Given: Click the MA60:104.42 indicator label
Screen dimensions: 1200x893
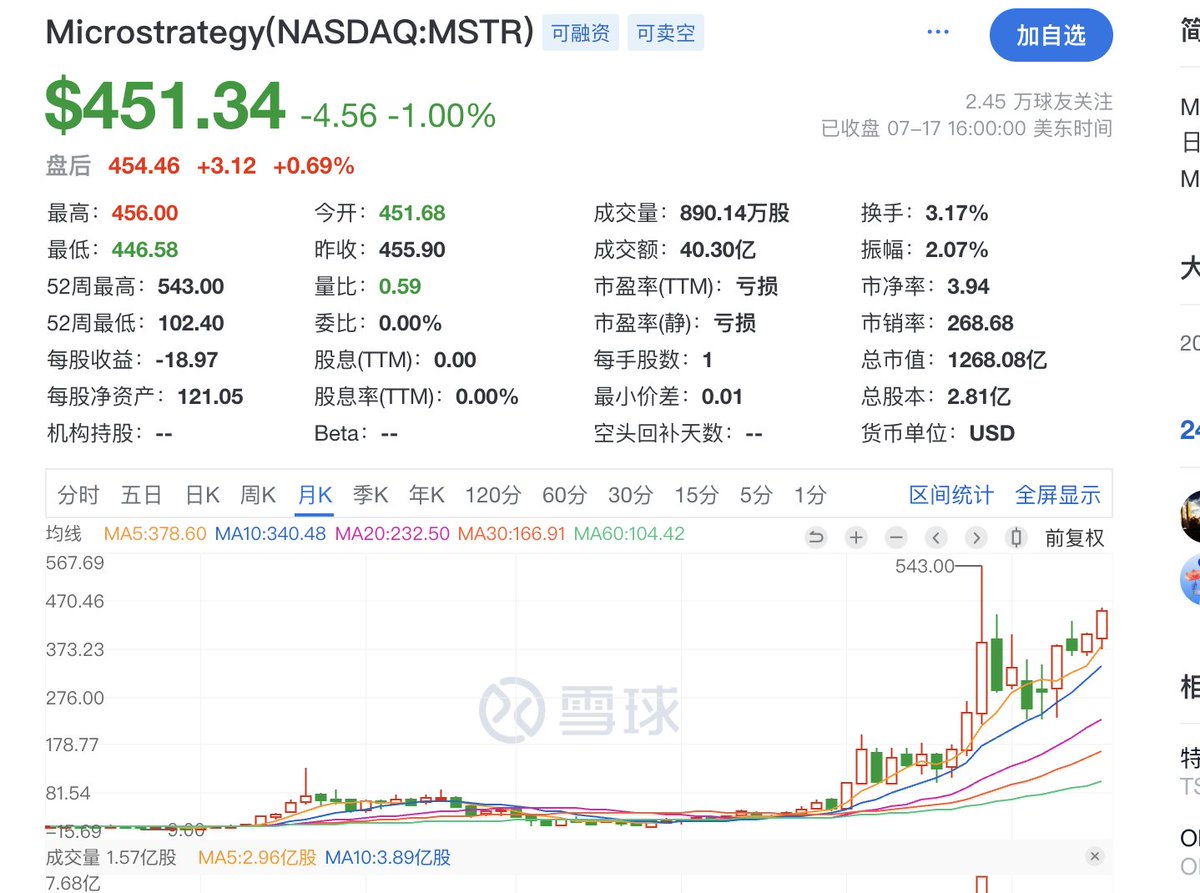Looking at the screenshot, I should [629, 534].
